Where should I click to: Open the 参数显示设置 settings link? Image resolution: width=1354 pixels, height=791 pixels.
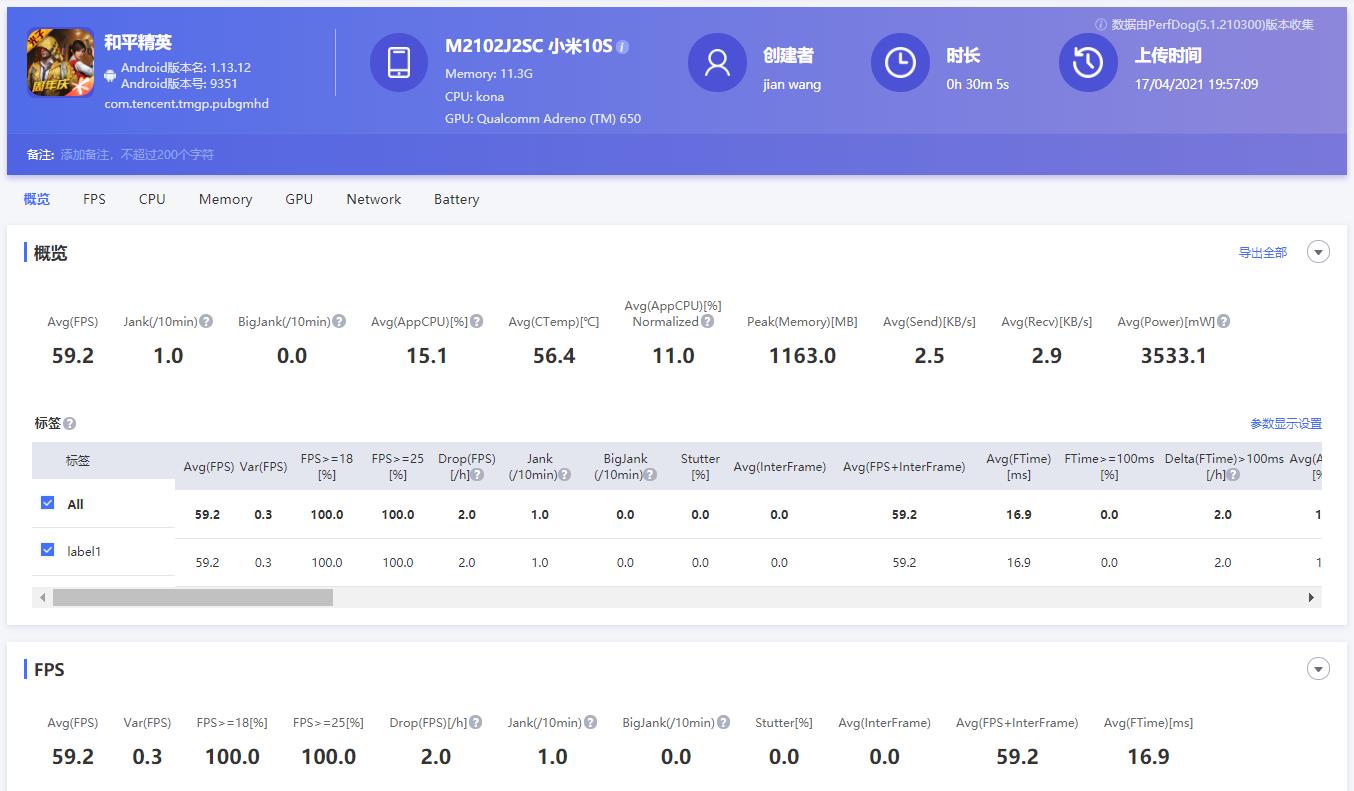click(x=1288, y=423)
